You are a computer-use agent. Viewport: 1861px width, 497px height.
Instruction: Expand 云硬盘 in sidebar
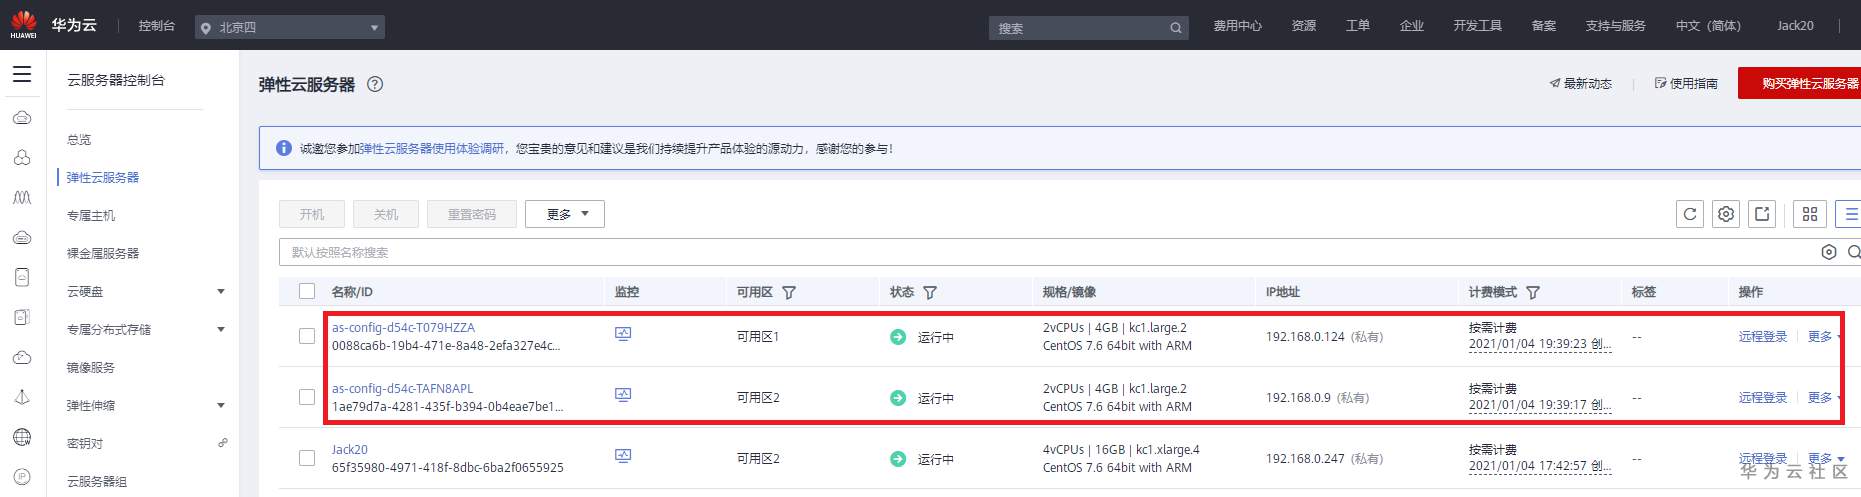coord(221,292)
